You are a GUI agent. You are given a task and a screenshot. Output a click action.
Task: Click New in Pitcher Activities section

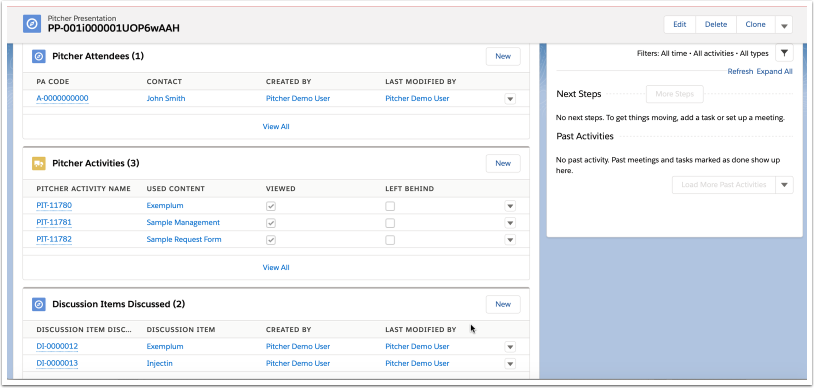click(x=503, y=163)
